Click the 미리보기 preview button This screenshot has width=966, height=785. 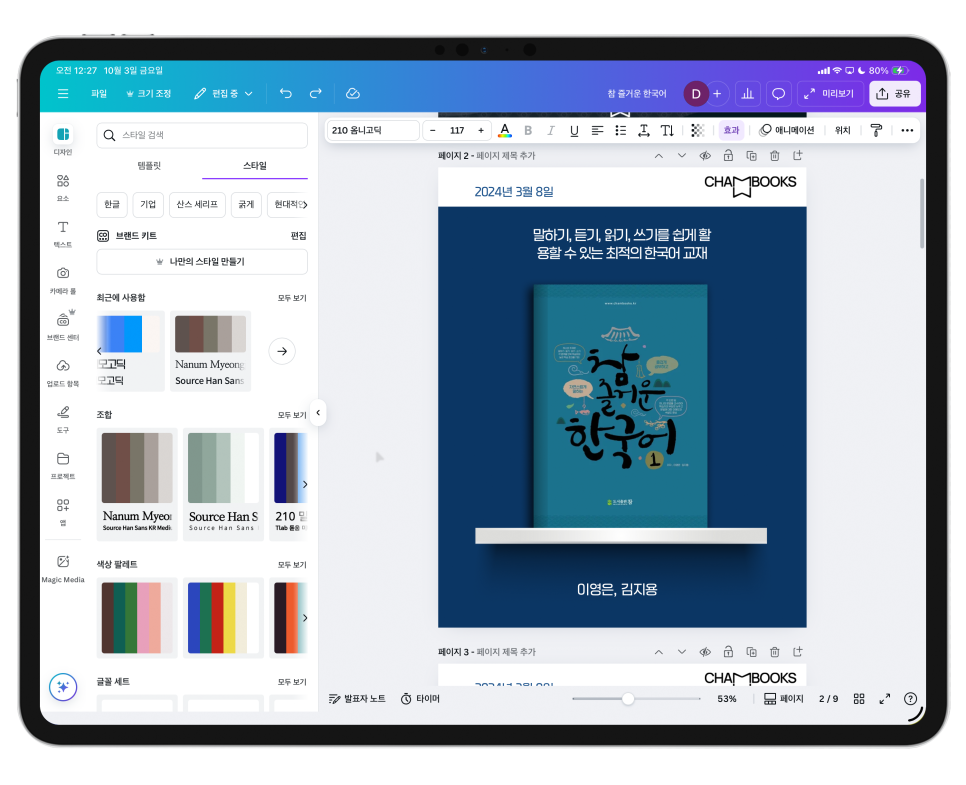click(829, 94)
